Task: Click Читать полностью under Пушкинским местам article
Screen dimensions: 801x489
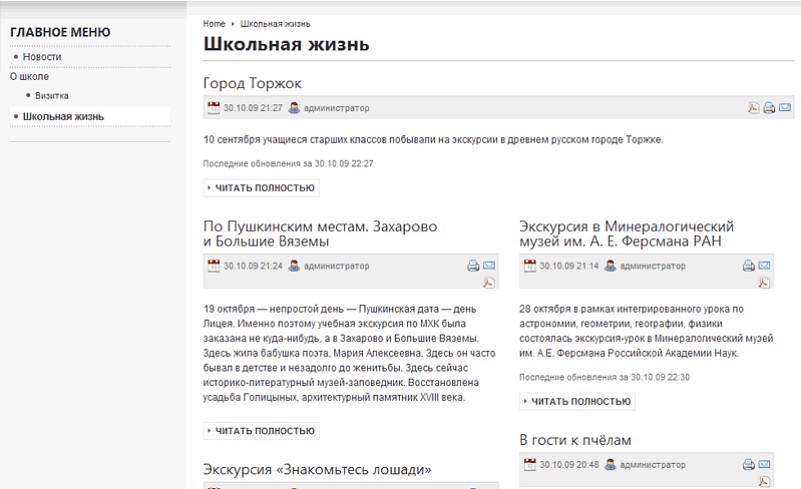Action: [x=261, y=431]
